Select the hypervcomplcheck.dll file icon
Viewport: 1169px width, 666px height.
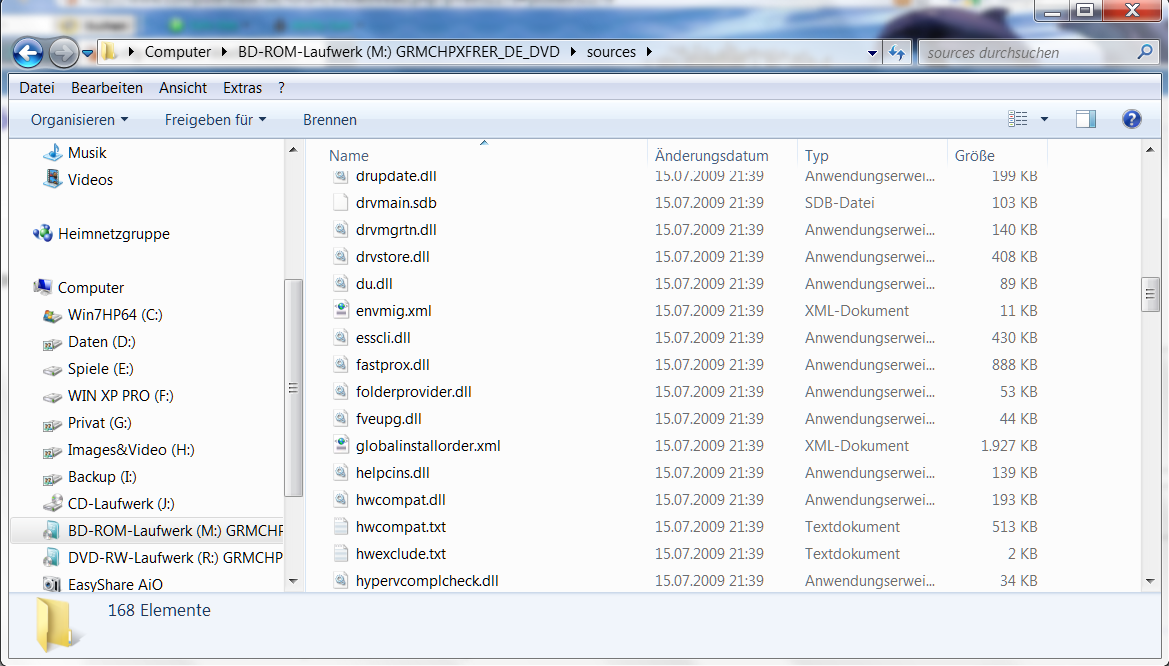pos(341,580)
